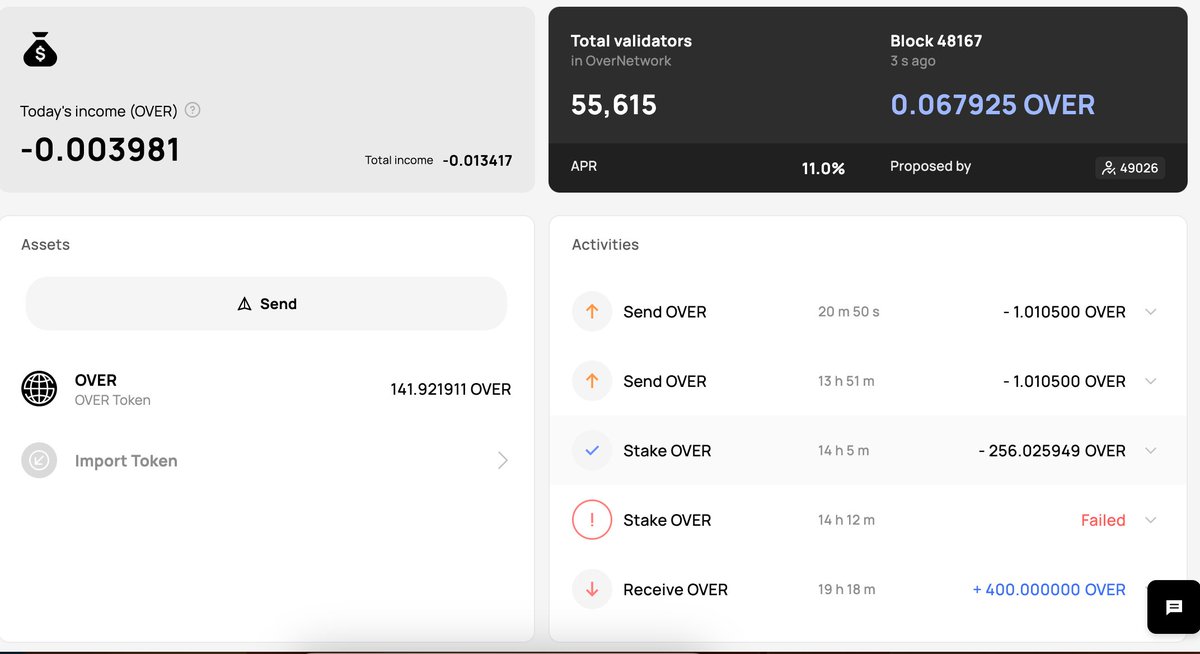Click the Send button in Assets

pyautogui.click(x=266, y=304)
